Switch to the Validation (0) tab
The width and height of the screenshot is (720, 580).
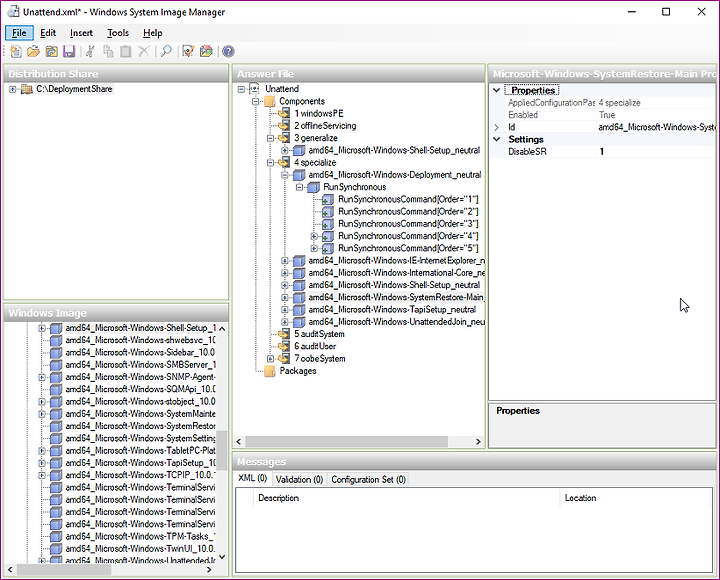(299, 479)
